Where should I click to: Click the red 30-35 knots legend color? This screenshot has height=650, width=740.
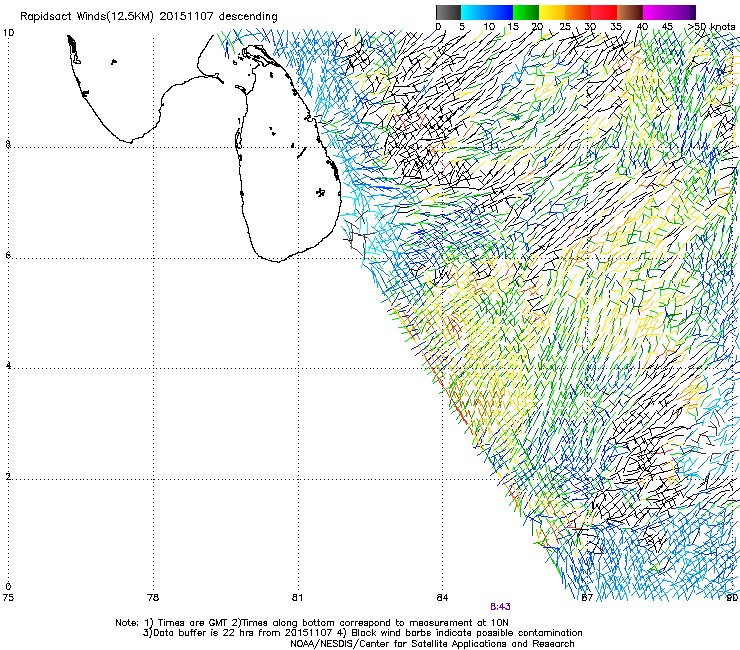(604, 12)
